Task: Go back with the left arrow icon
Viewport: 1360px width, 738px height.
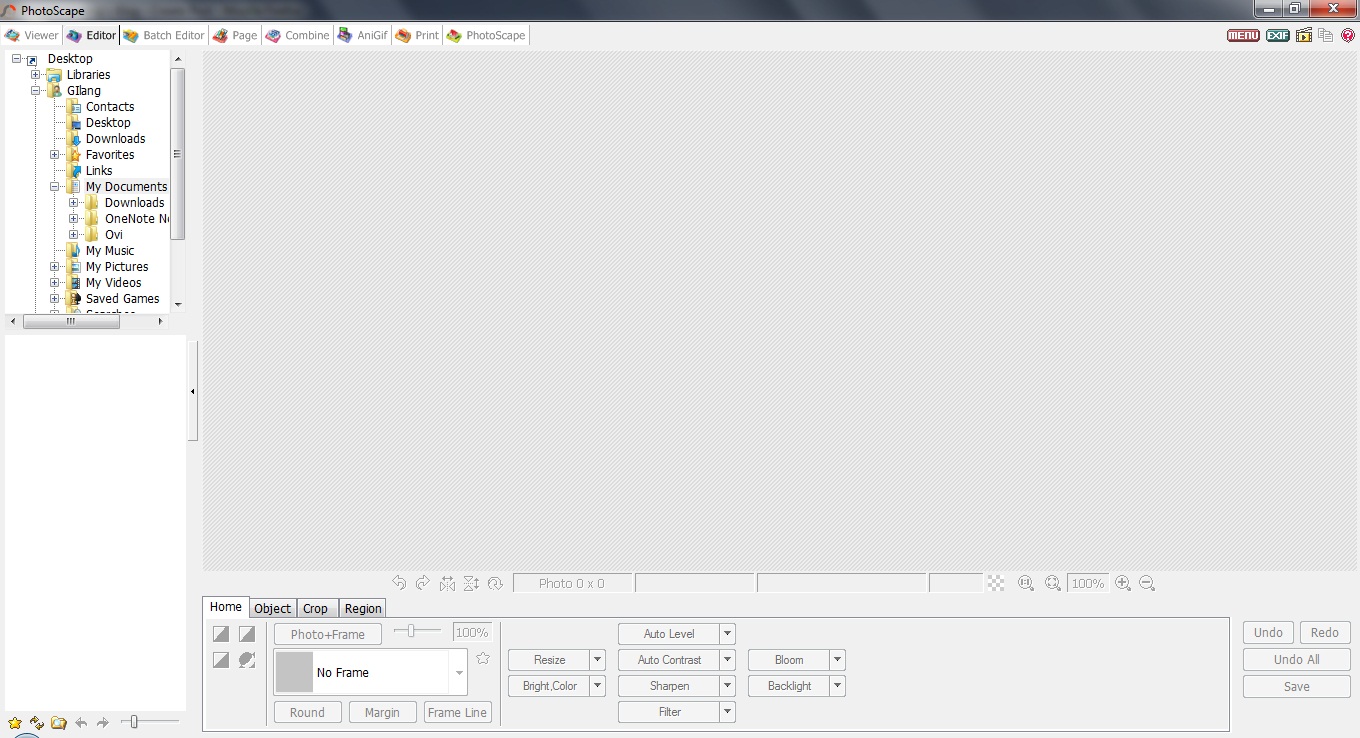Action: click(x=81, y=722)
